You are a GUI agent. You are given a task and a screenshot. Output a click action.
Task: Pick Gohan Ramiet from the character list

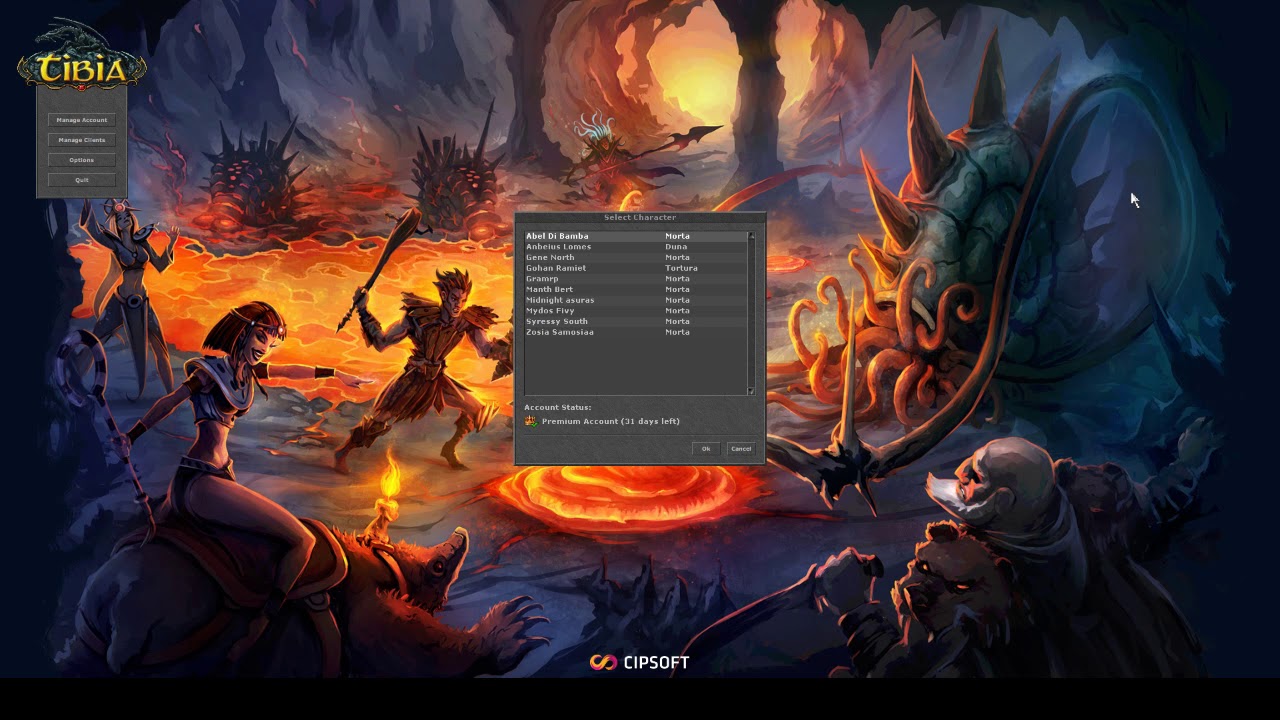coord(636,268)
